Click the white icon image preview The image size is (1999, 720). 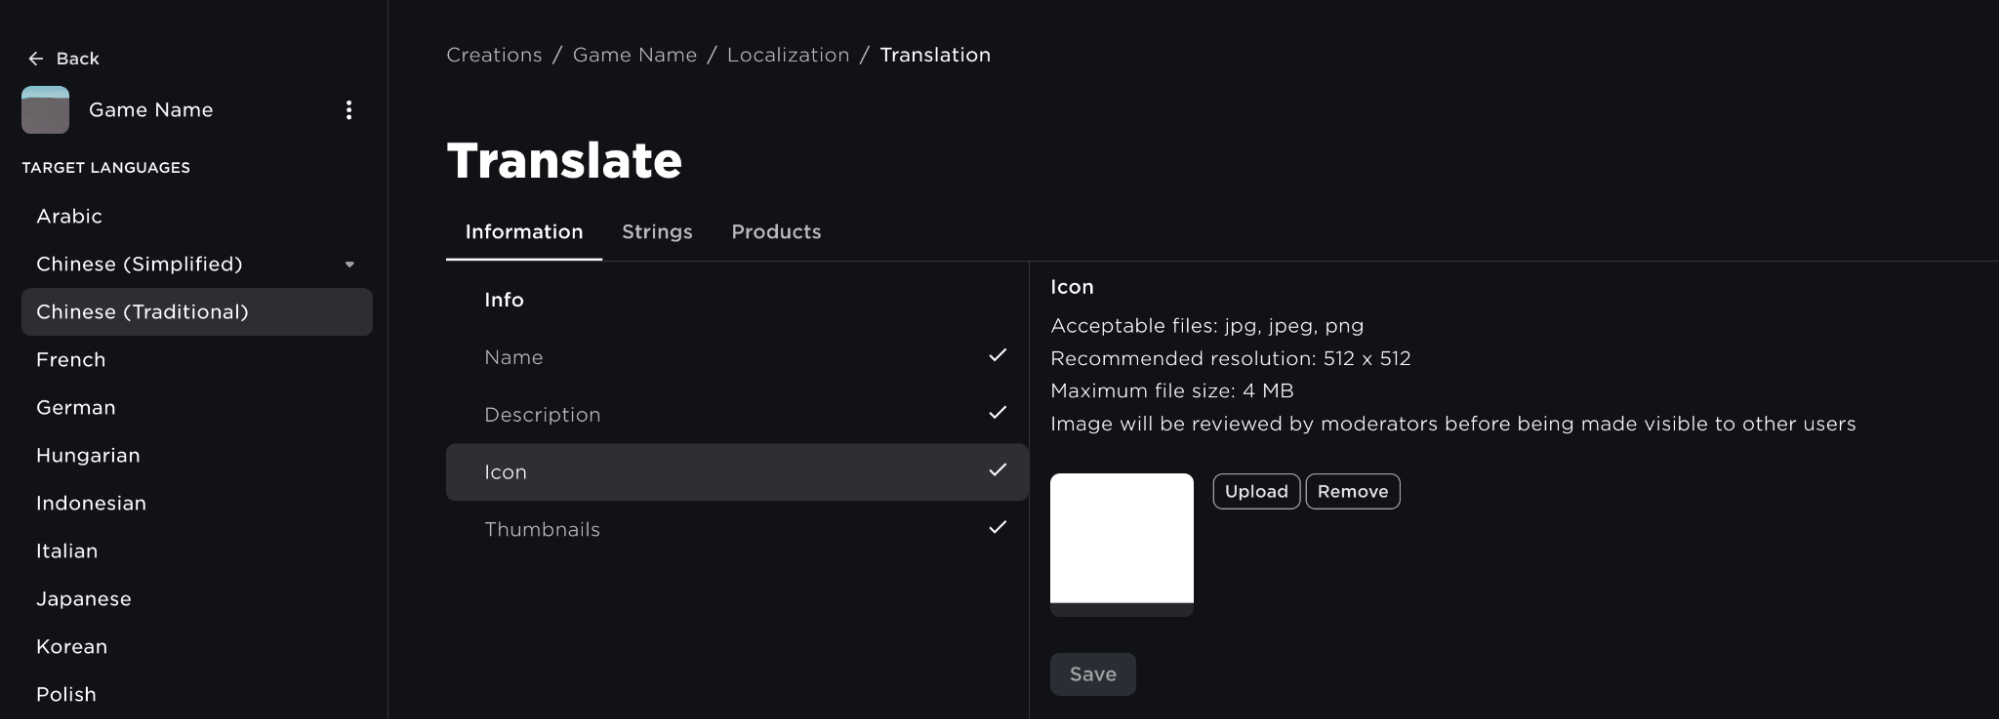pyautogui.click(x=1121, y=540)
